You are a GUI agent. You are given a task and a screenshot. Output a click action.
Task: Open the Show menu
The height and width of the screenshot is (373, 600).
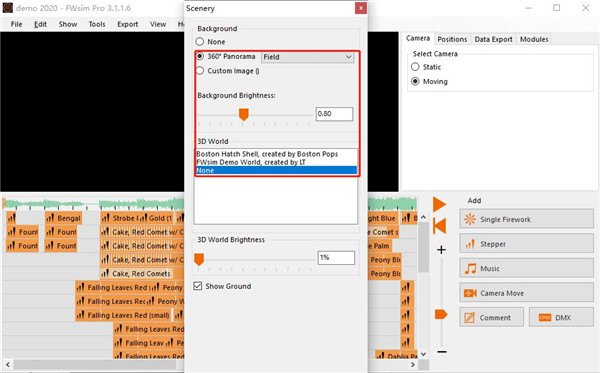68,24
